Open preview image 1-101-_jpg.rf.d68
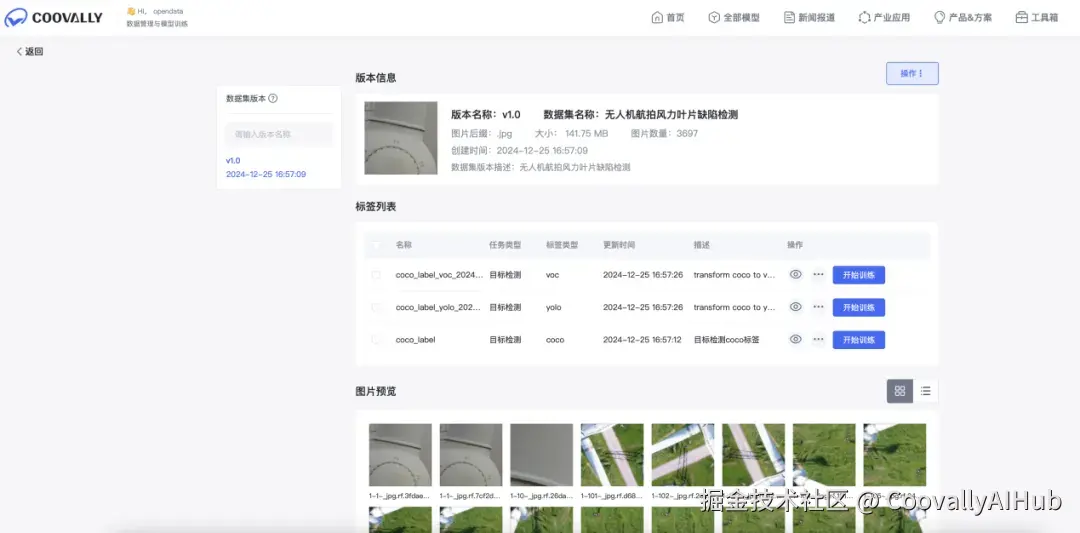 click(x=612, y=454)
